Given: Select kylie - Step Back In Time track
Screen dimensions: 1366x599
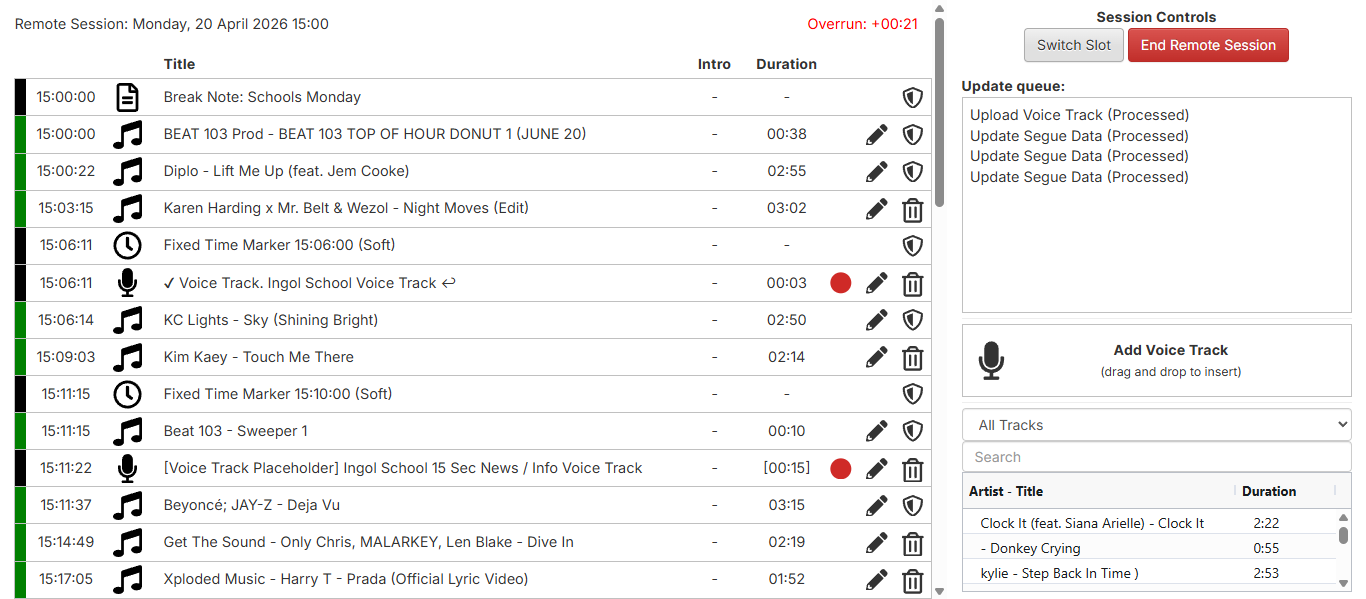Looking at the screenshot, I should coord(1059,573).
